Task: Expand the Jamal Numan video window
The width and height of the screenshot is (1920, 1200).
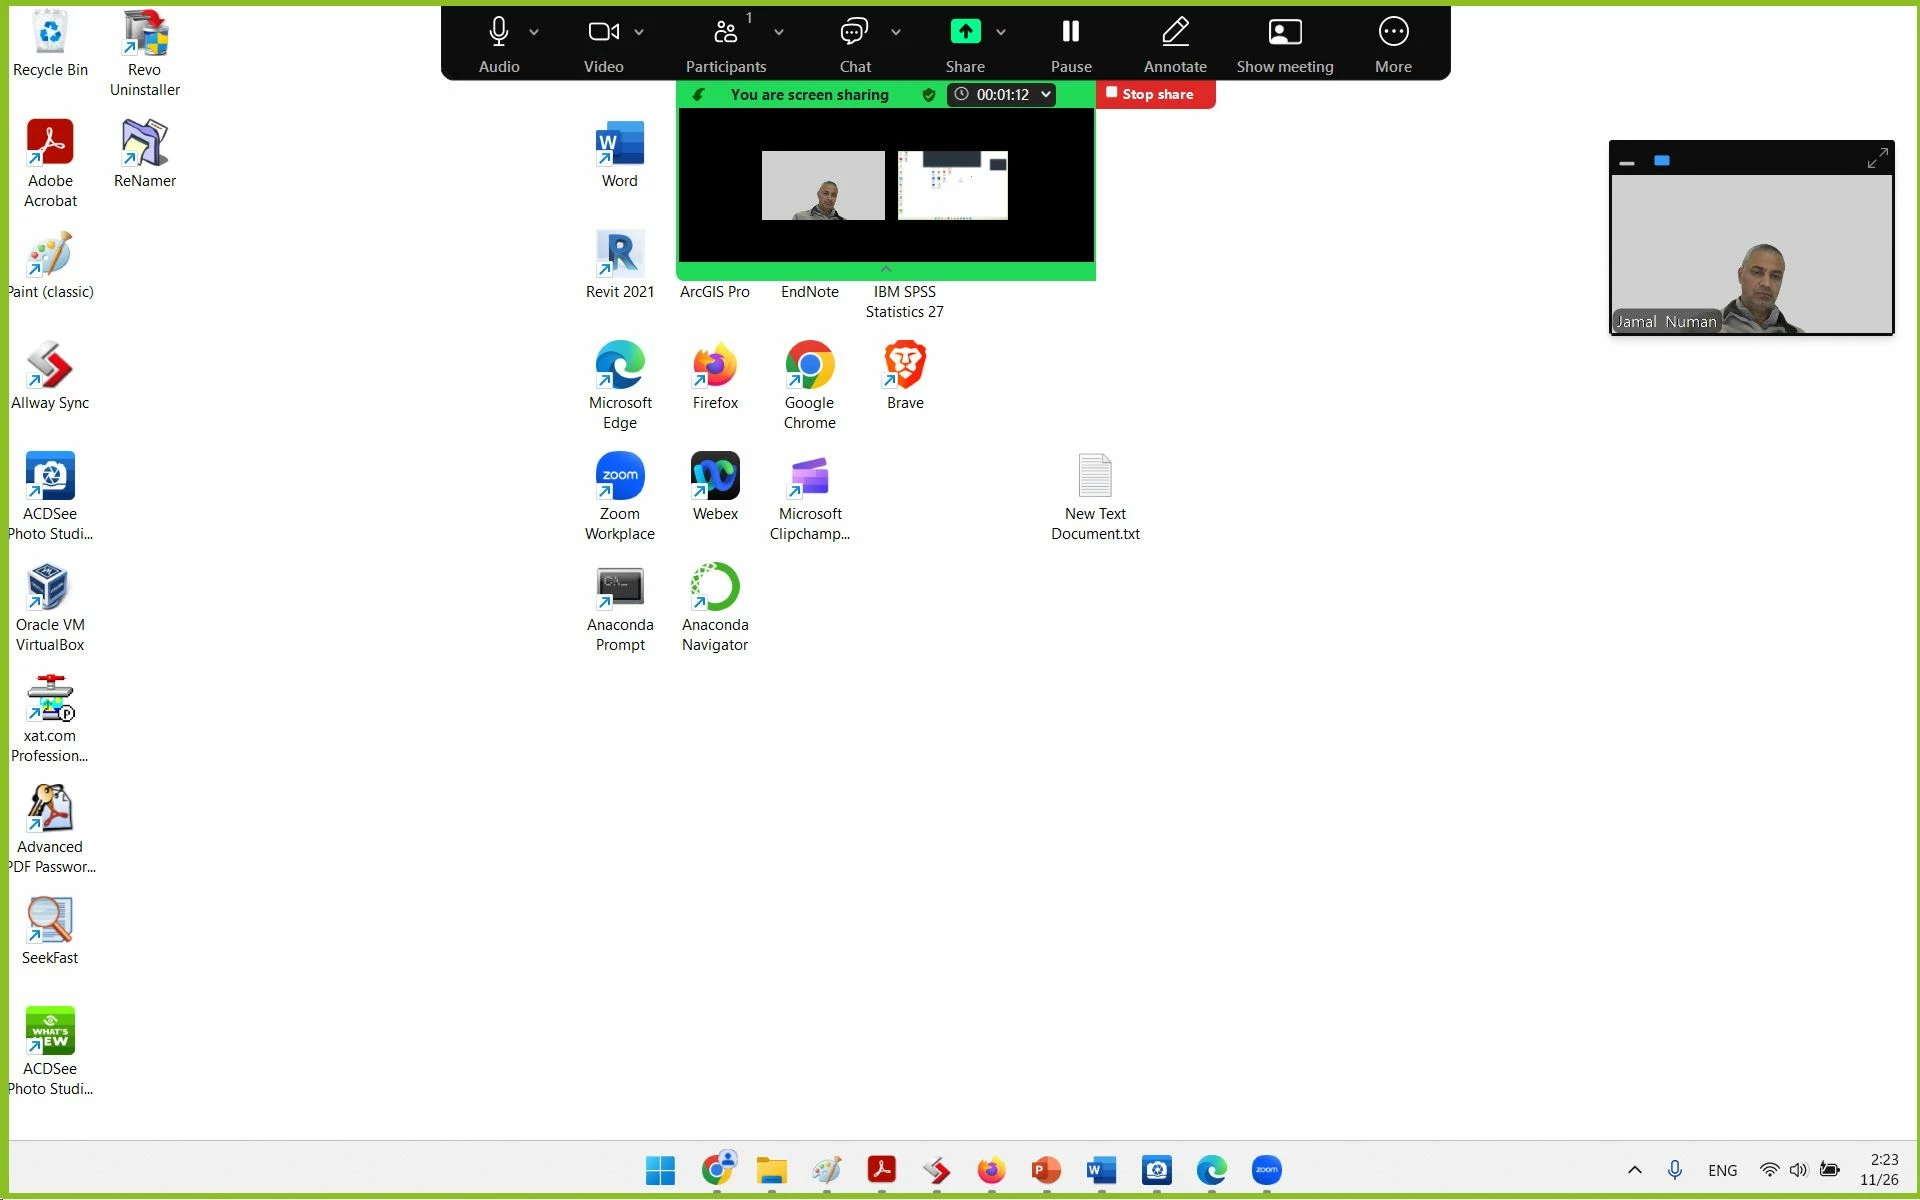Action: point(1877,159)
